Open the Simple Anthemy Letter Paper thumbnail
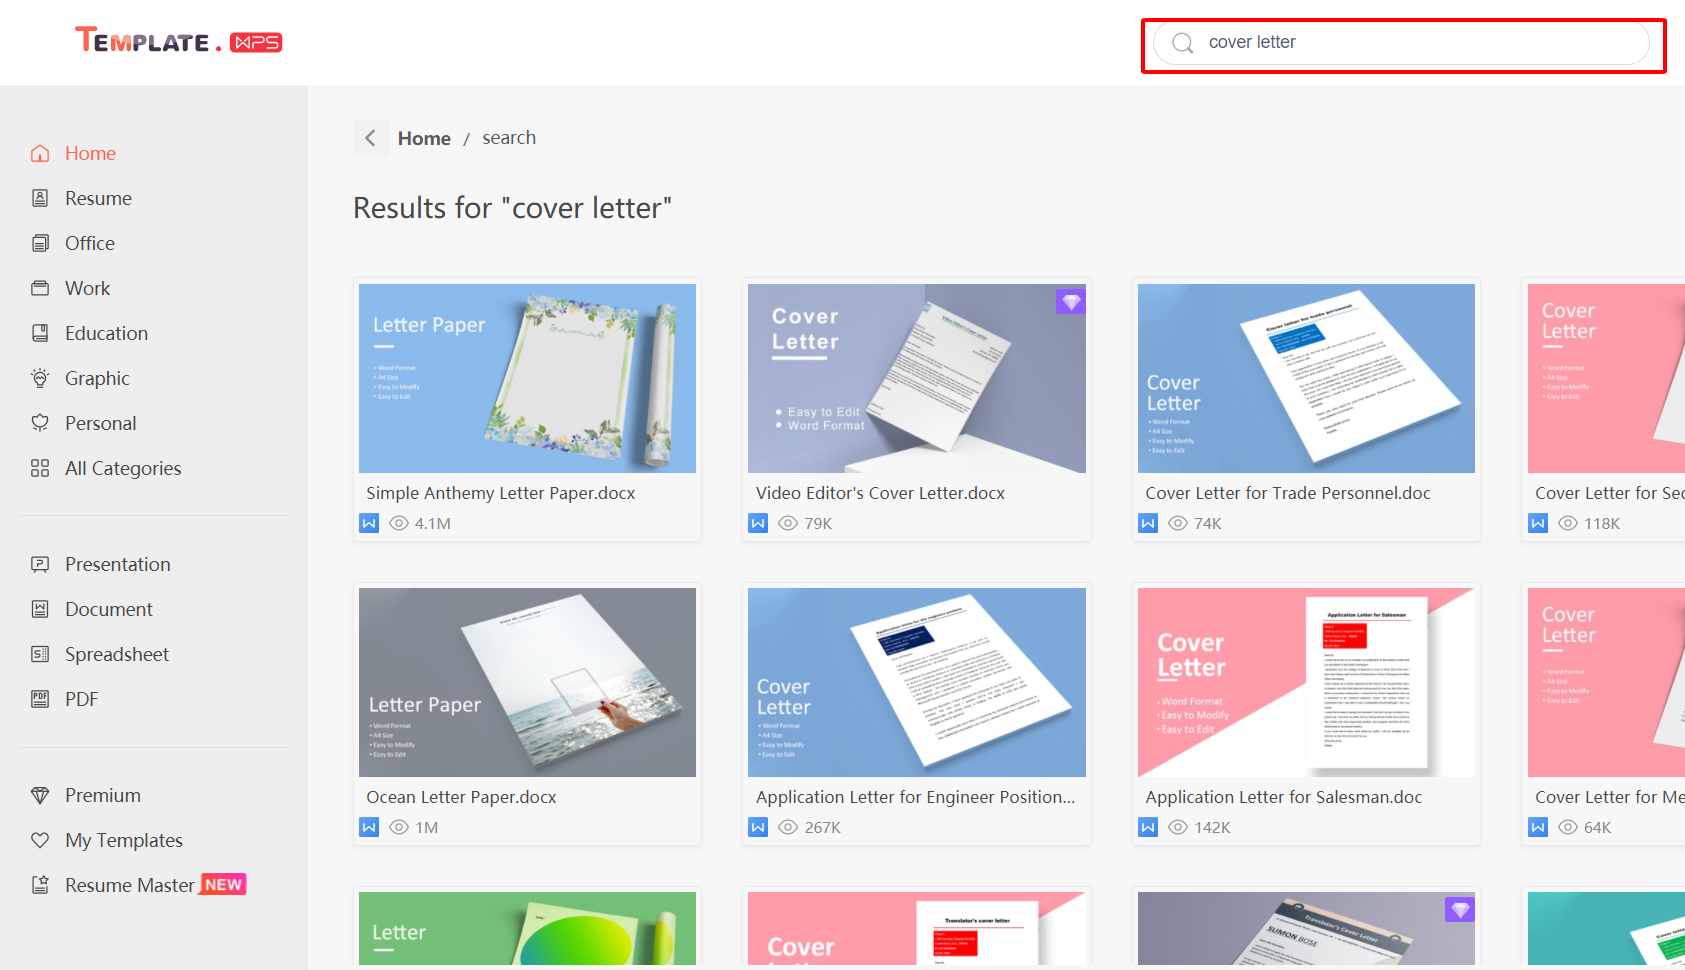This screenshot has height=970, width=1685. click(527, 378)
